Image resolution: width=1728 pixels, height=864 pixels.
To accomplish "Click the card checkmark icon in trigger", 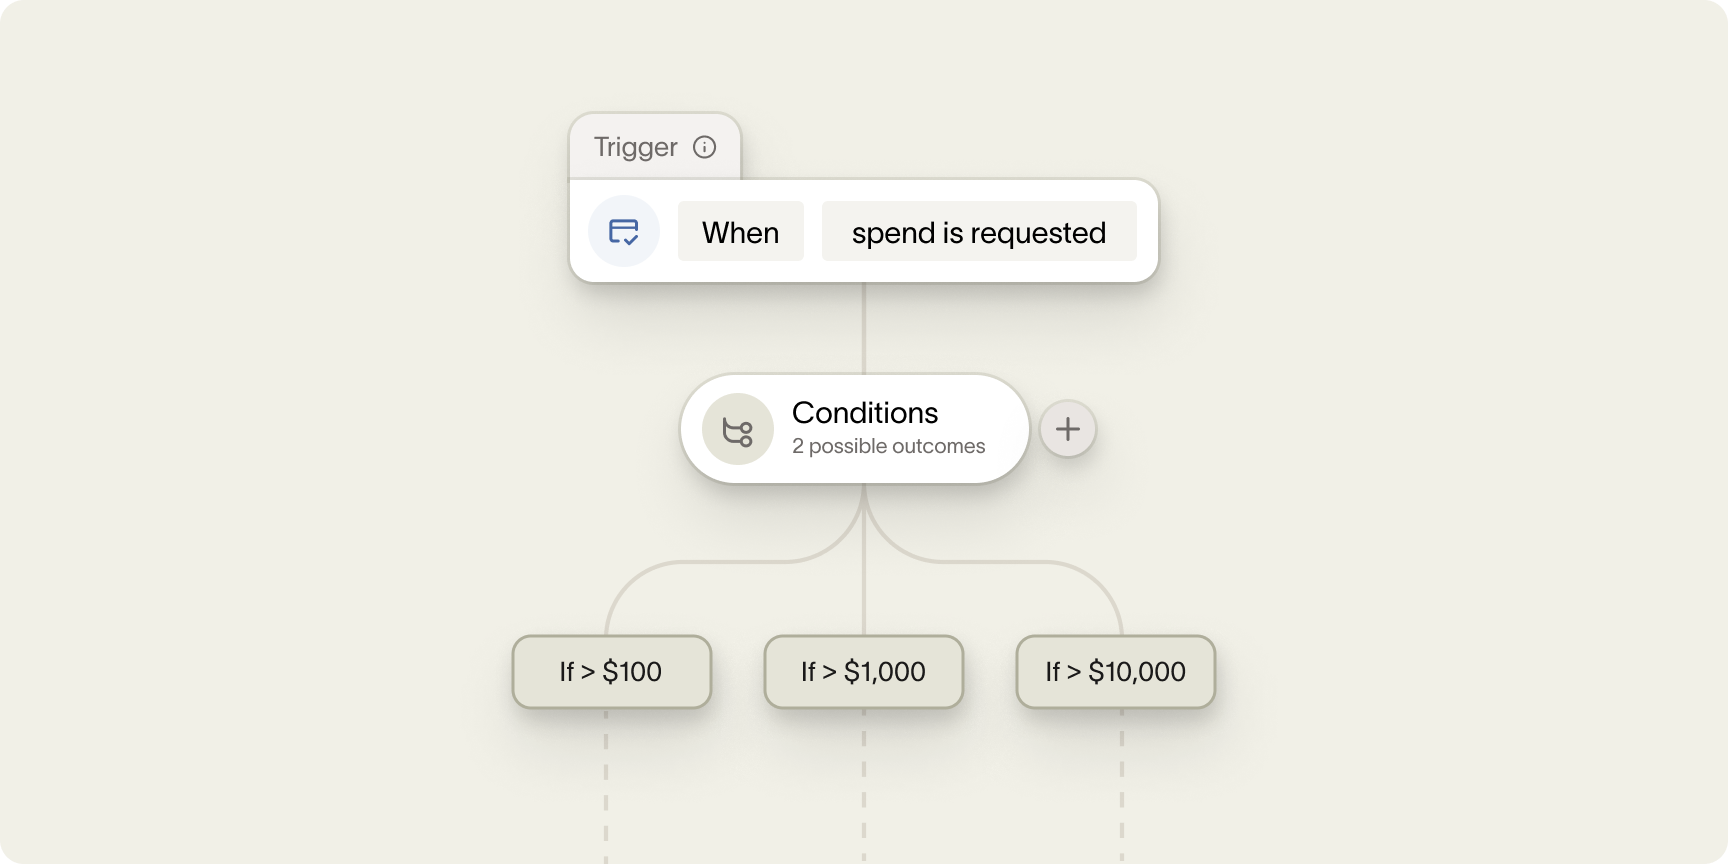I will point(624,231).
